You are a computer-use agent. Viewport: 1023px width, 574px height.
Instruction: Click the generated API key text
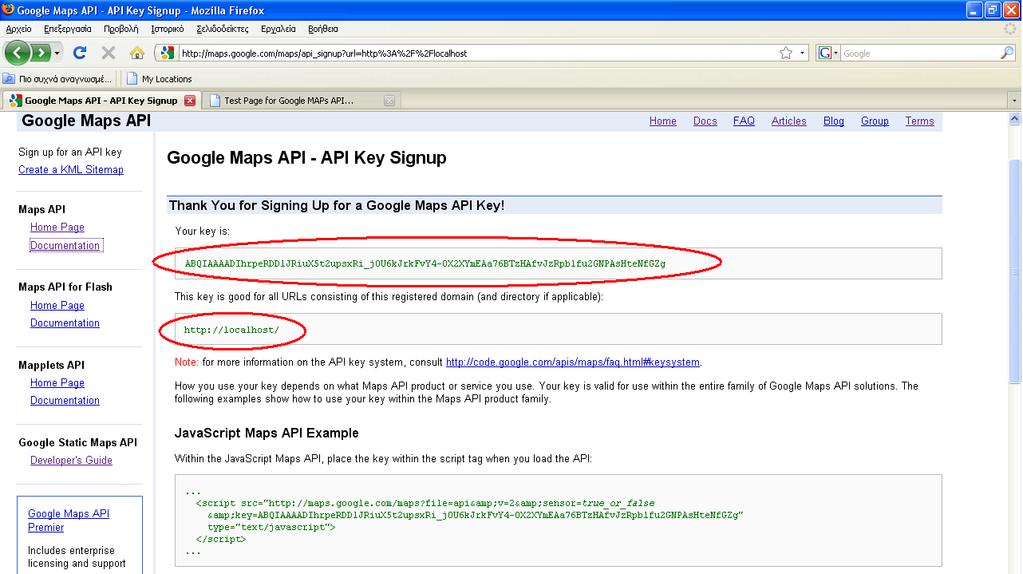(425, 264)
